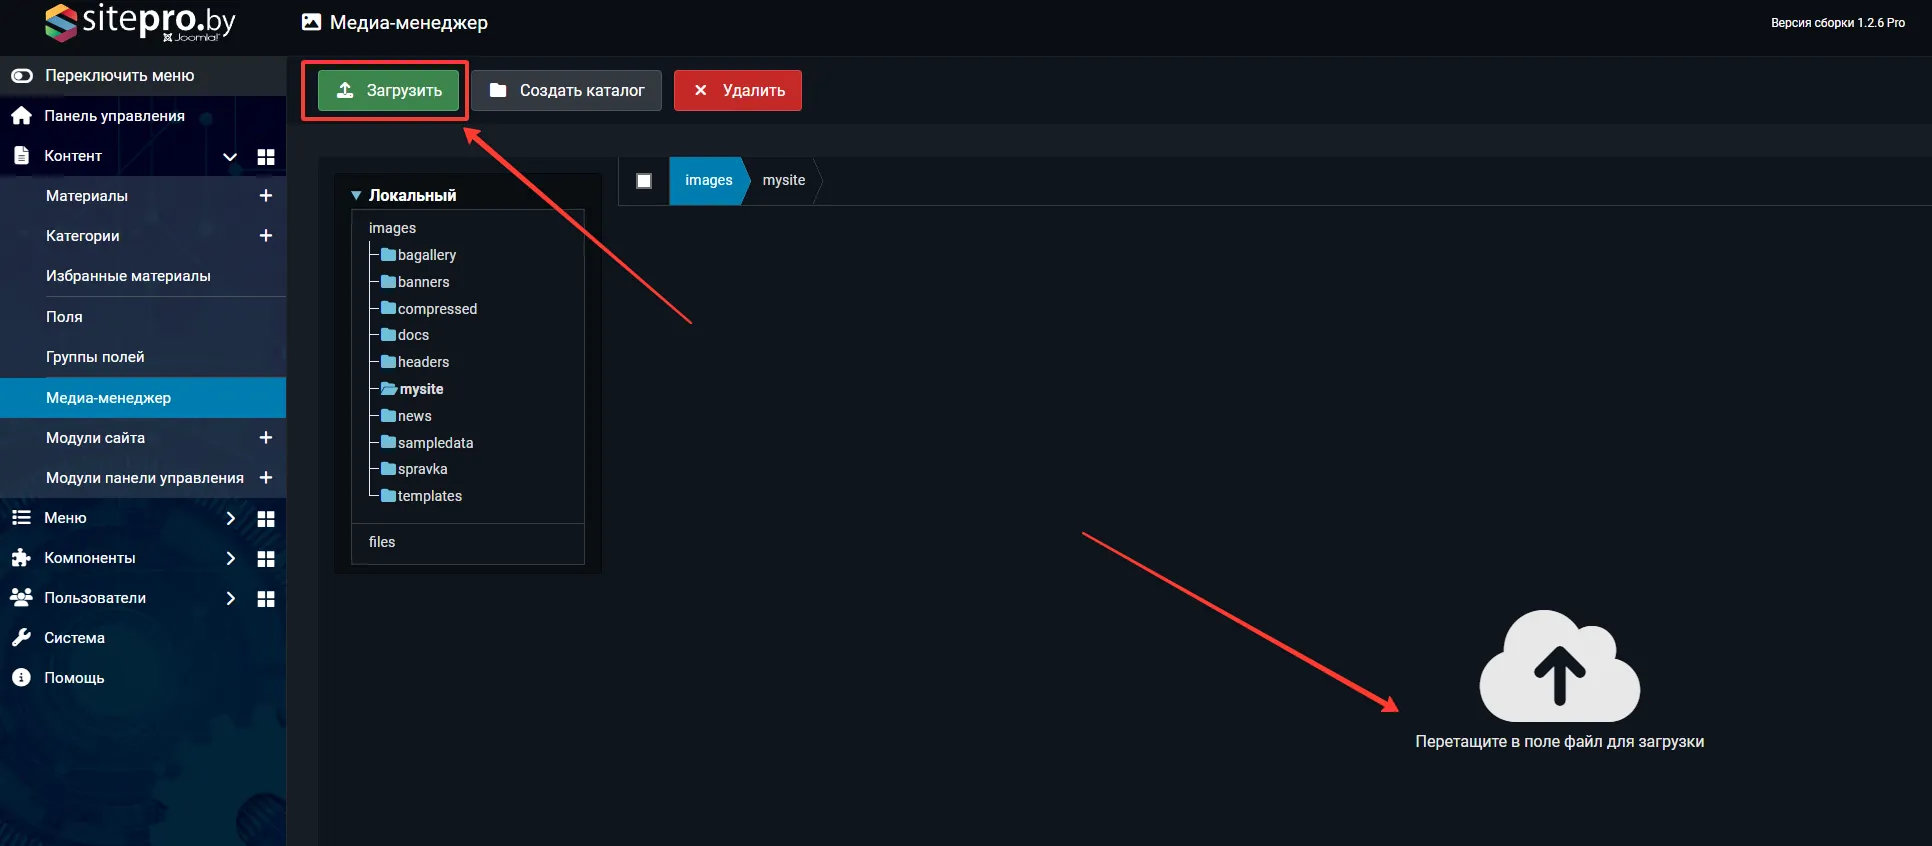1932x846 pixels.
Task: Click the sitepro.by logo
Action: coord(140,22)
